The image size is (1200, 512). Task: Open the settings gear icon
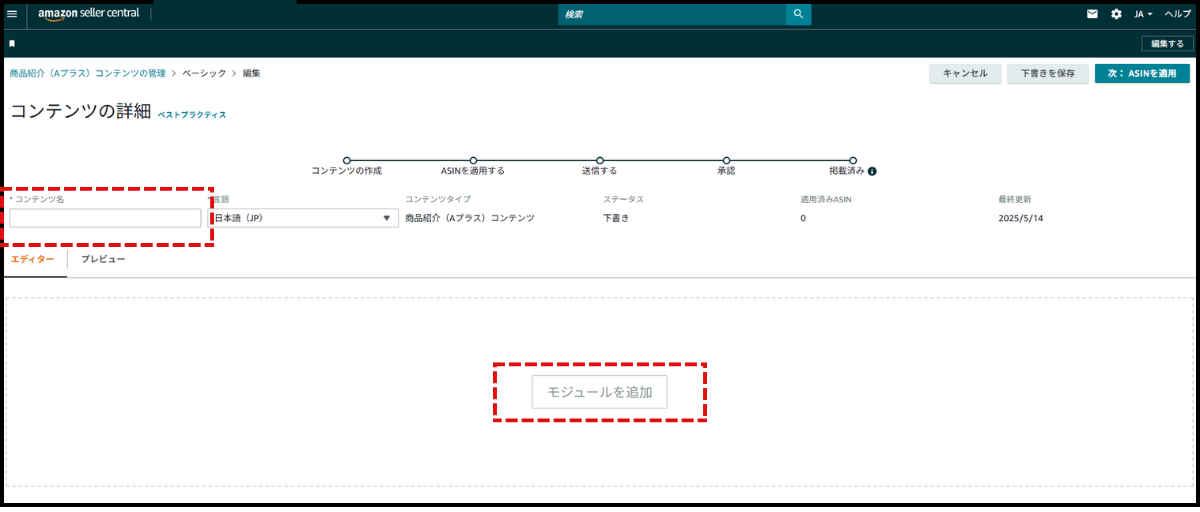(1116, 14)
